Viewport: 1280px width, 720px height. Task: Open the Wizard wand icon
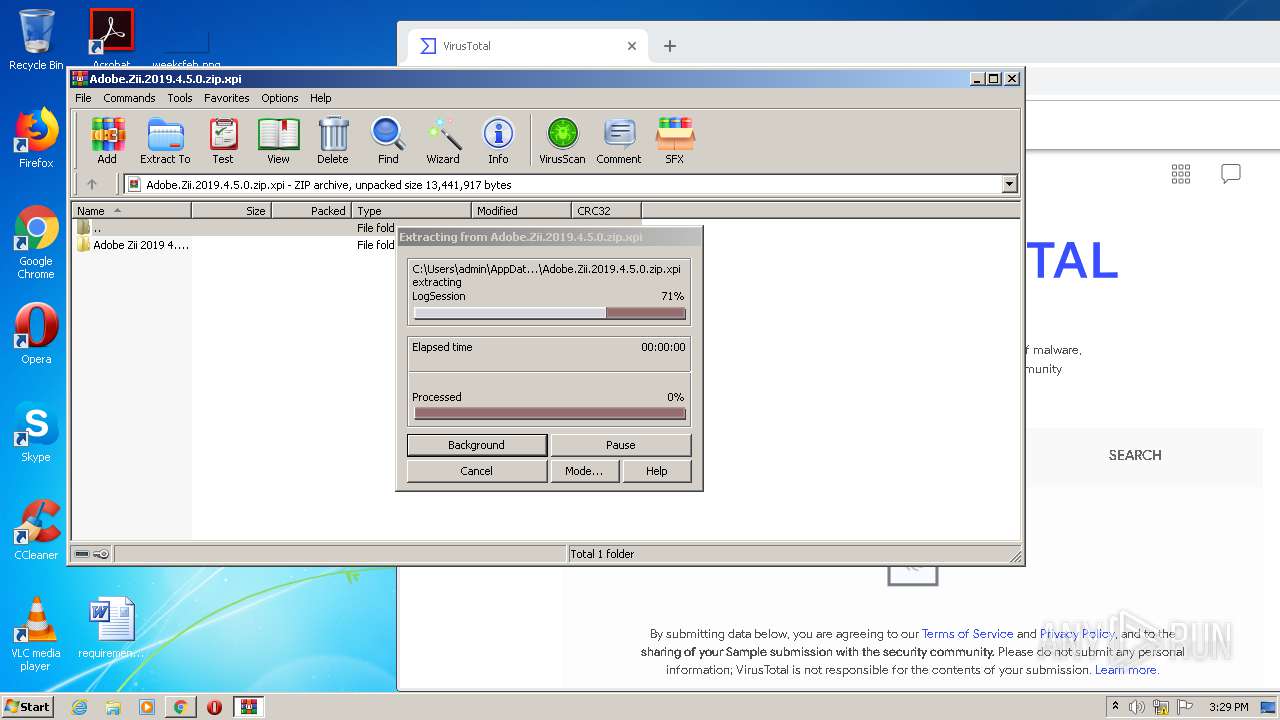[x=443, y=140]
